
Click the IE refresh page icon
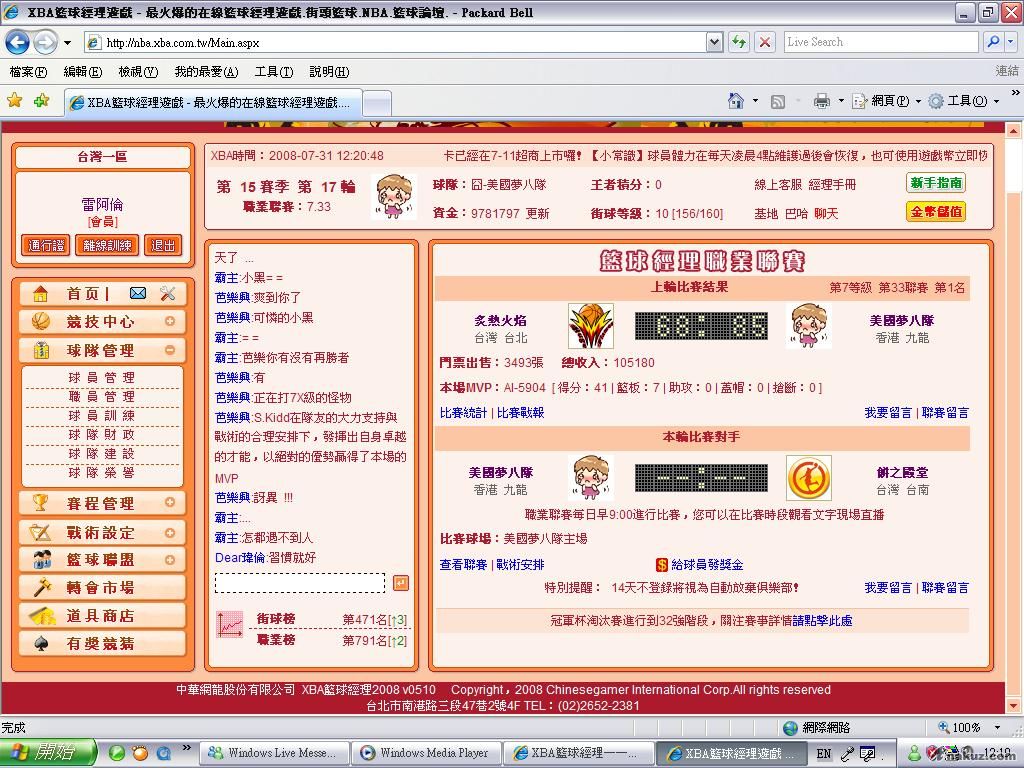(739, 42)
